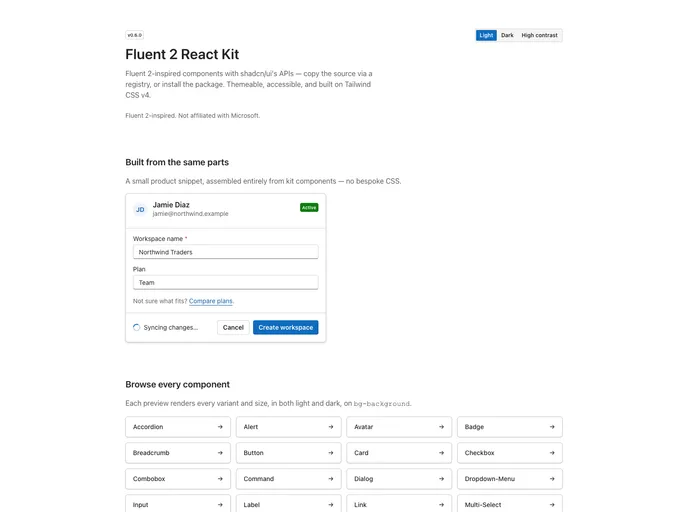The width and height of the screenshot is (688, 512).
Task: Open the Avatar component card
Action: (399, 427)
